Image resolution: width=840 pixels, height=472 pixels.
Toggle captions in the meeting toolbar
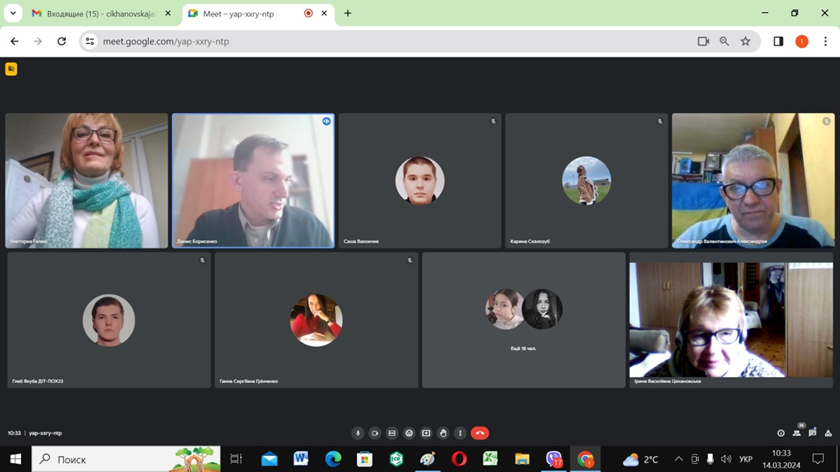click(x=392, y=433)
